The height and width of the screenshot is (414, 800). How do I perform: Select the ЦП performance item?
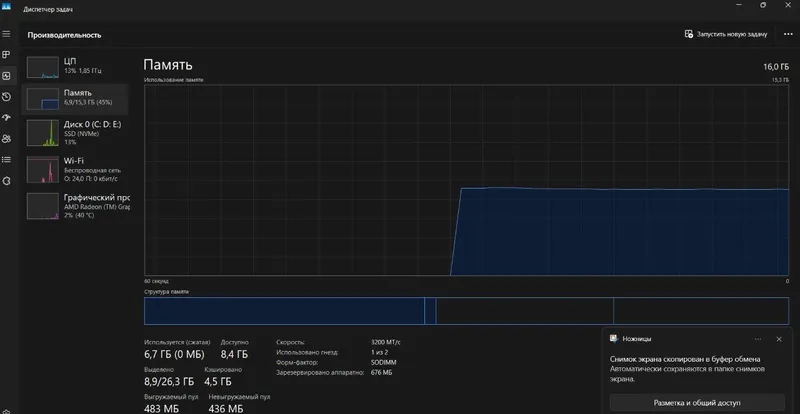pos(75,66)
